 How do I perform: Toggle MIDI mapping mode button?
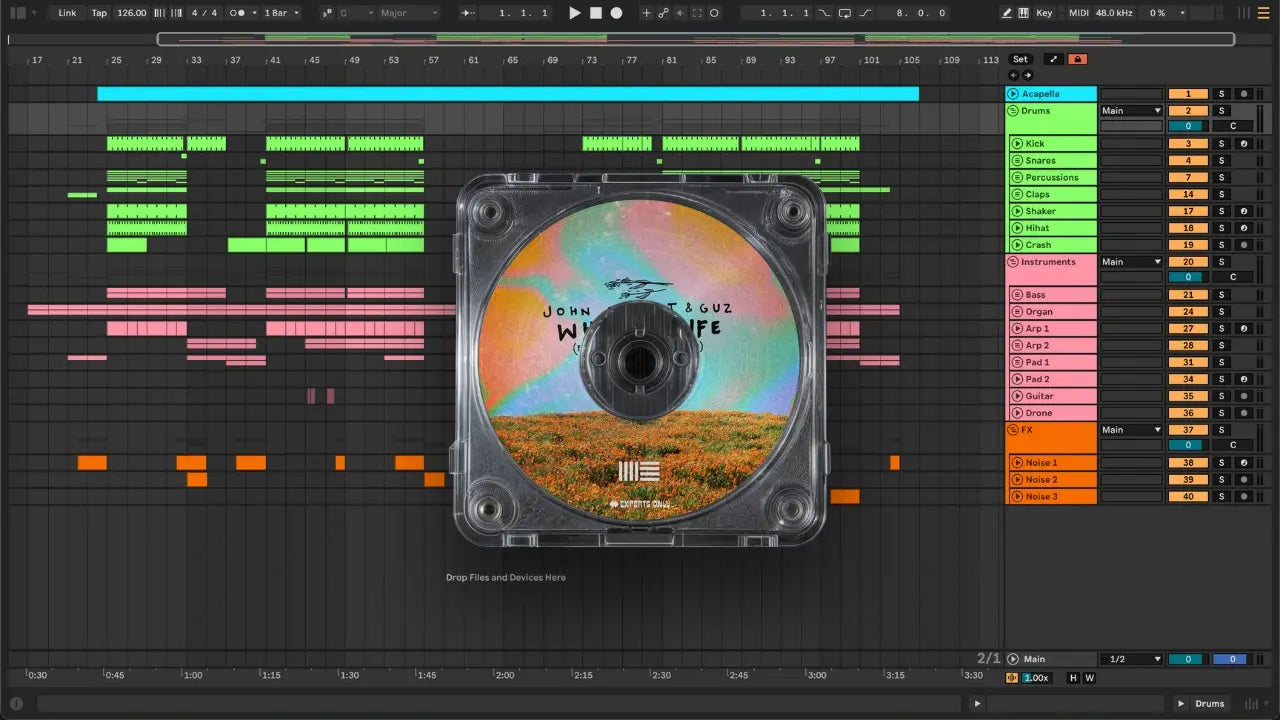point(1078,13)
